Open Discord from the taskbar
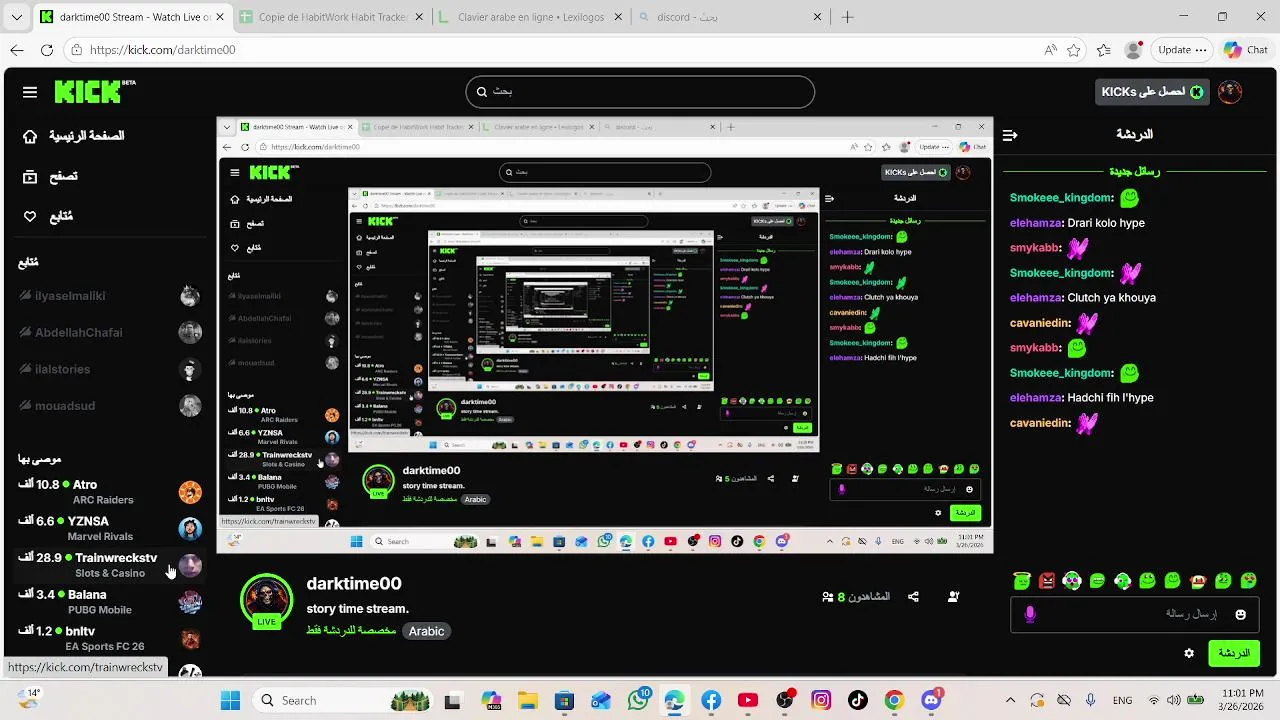This screenshot has width=1280, height=720. click(931, 701)
